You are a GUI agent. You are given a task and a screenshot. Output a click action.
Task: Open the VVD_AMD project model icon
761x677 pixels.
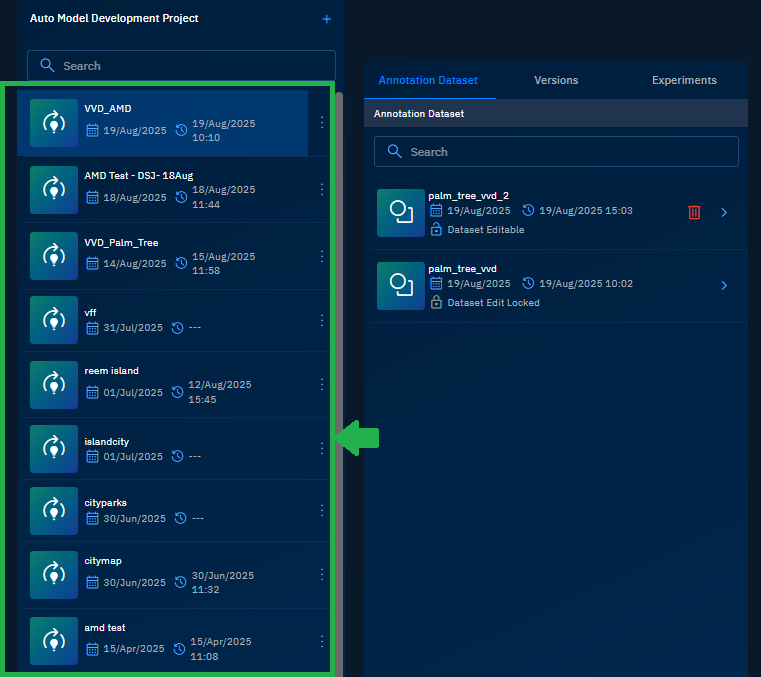[54, 123]
